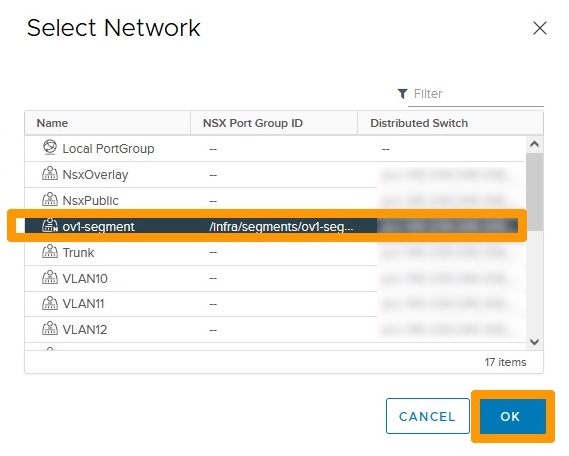Image resolution: width=569 pixels, height=456 pixels.
Task: Click the NsxOverlay port group icon
Action: [50, 173]
